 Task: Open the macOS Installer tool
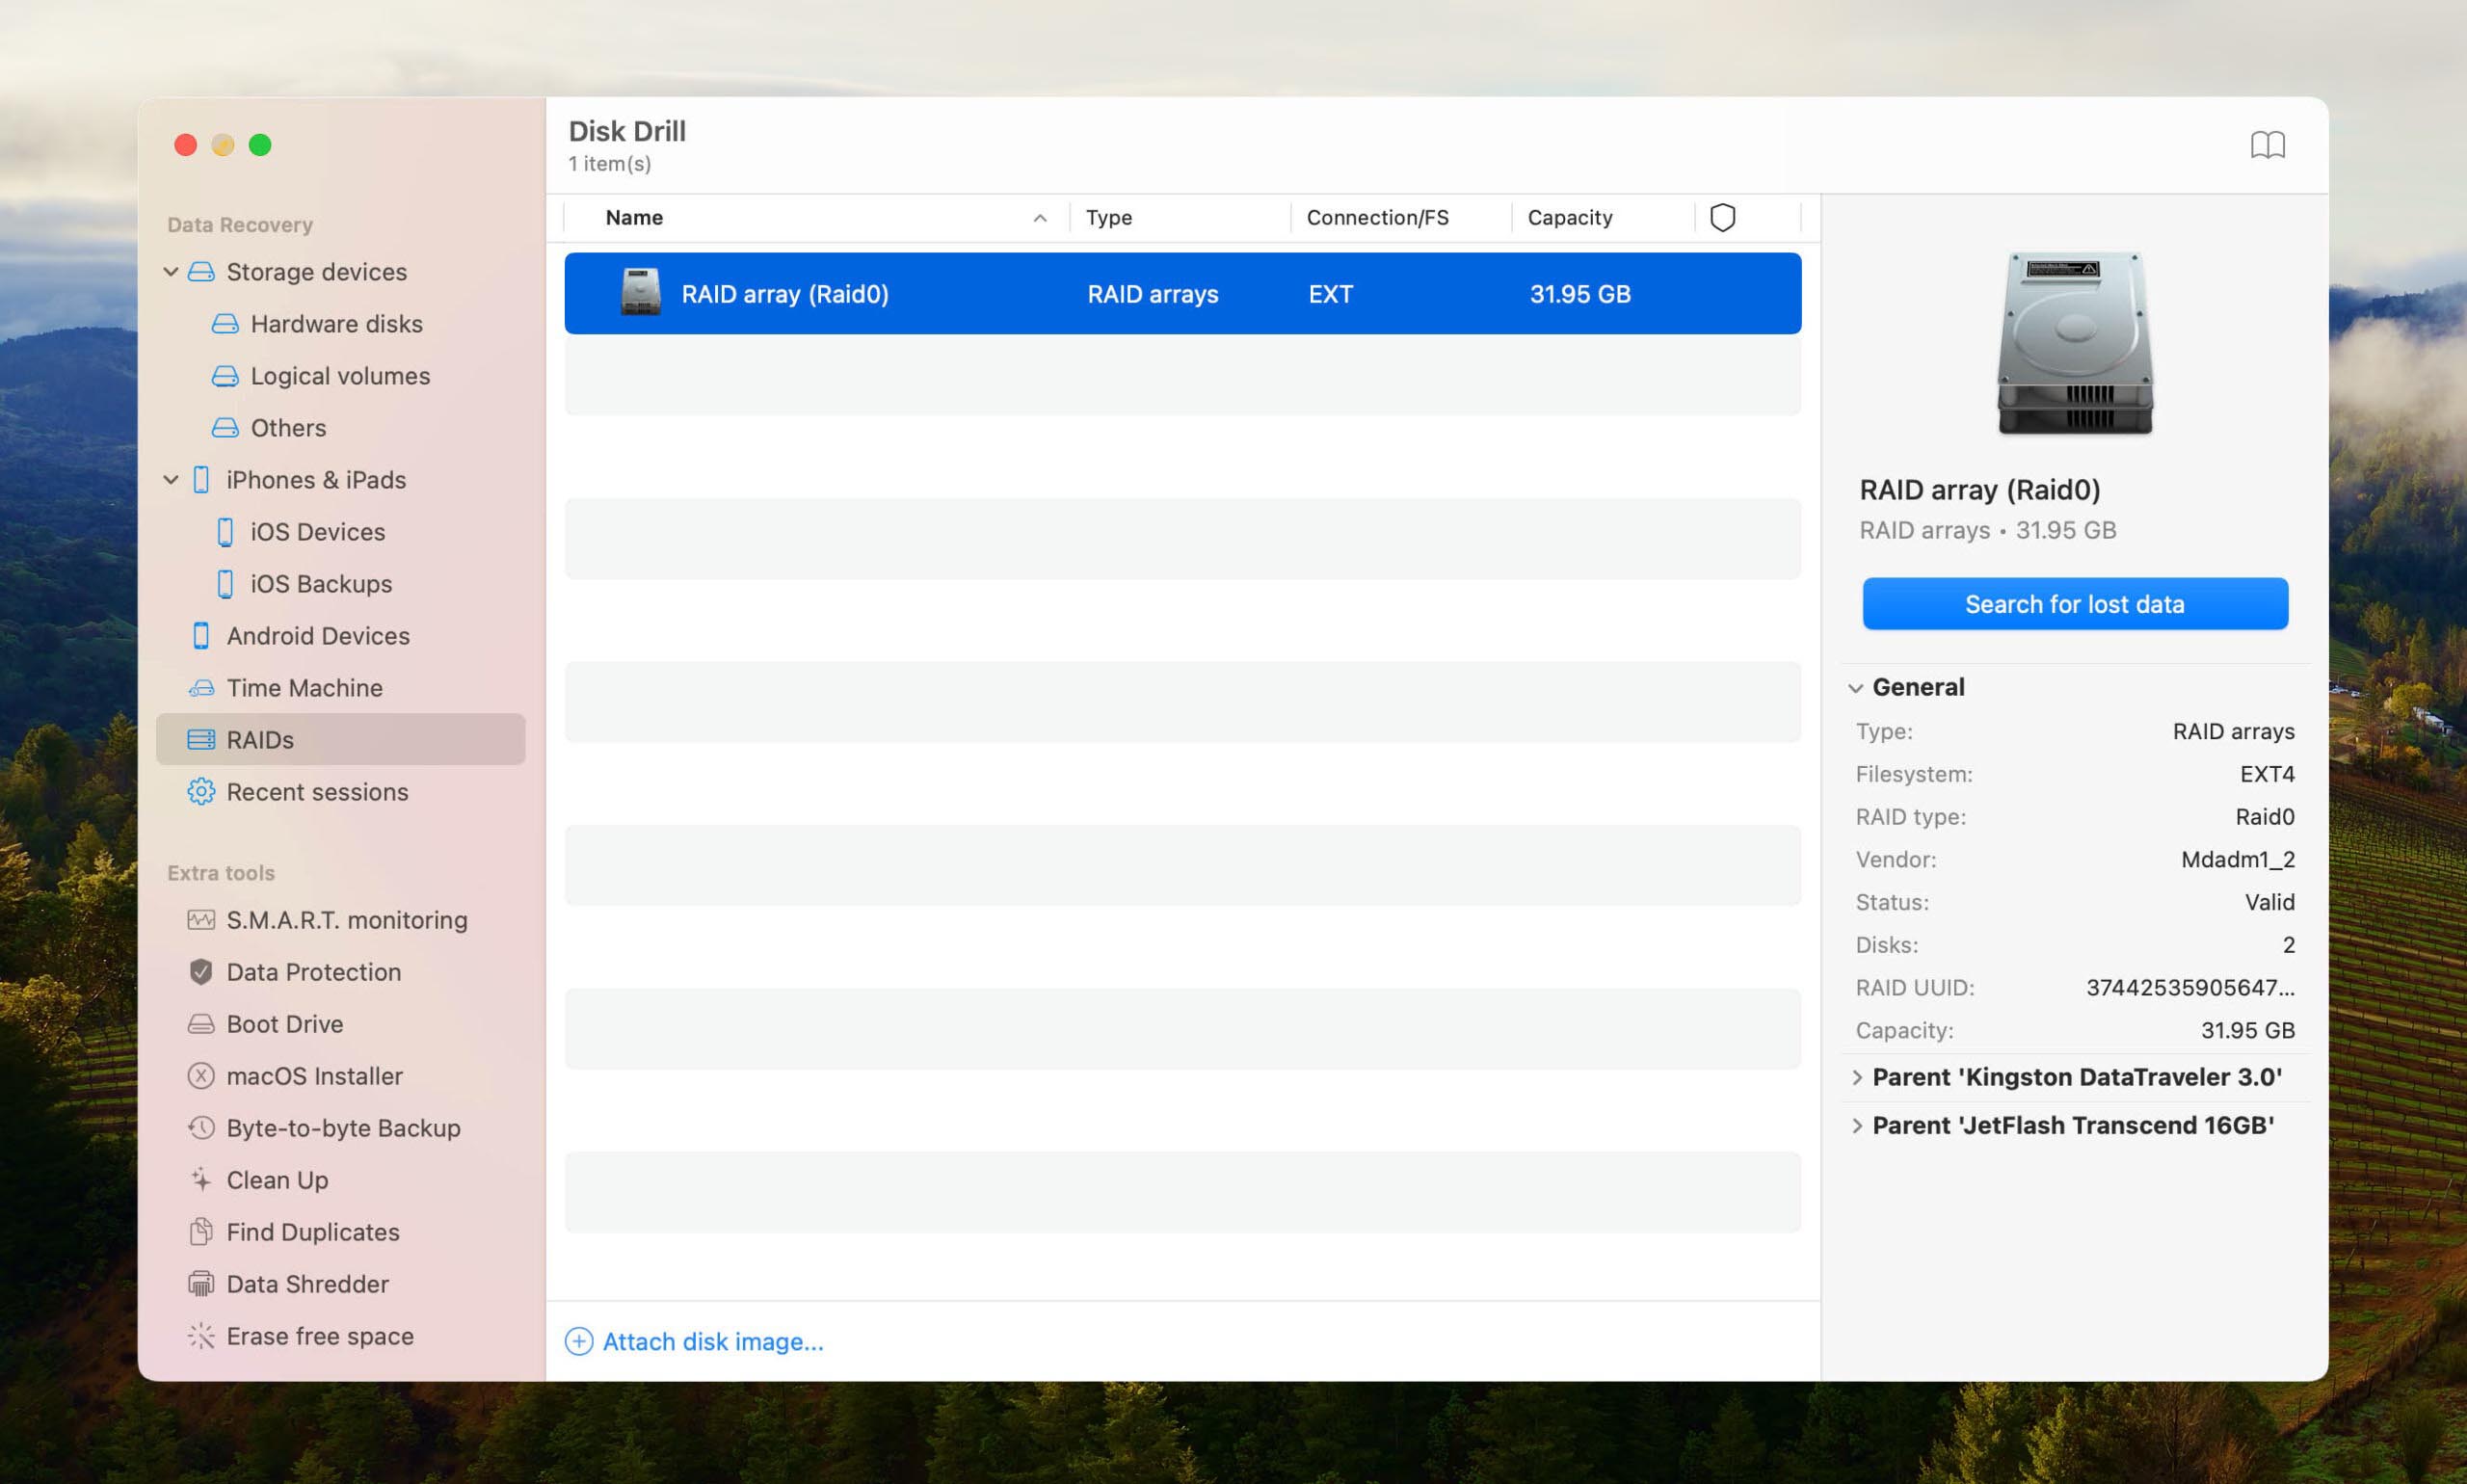313,1073
